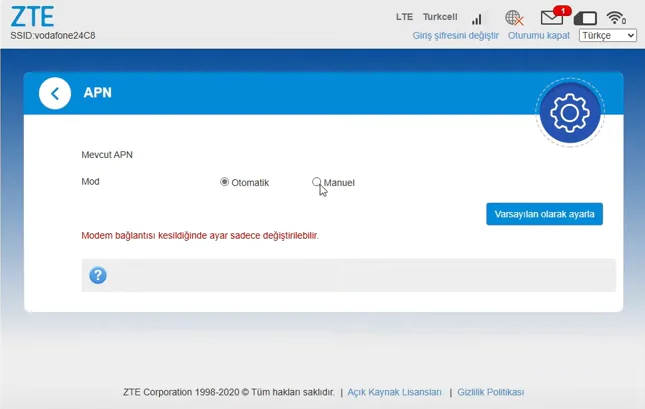Click the Turkcell operator name
This screenshot has height=409, width=645.
tap(440, 17)
